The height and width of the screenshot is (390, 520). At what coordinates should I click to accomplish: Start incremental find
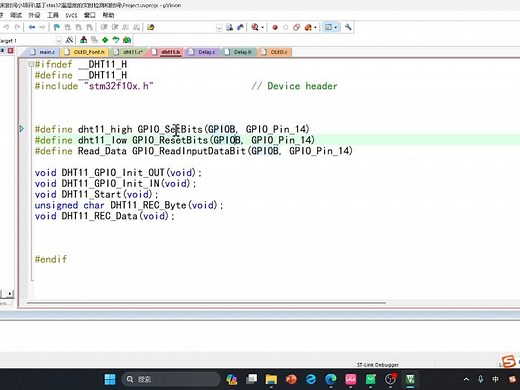pyautogui.click(x=240, y=27)
